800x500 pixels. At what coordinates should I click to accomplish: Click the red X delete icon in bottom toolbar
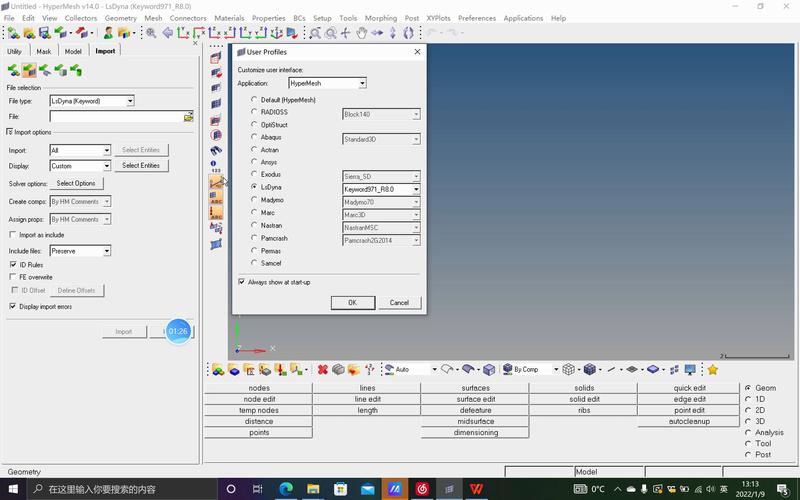pos(323,369)
